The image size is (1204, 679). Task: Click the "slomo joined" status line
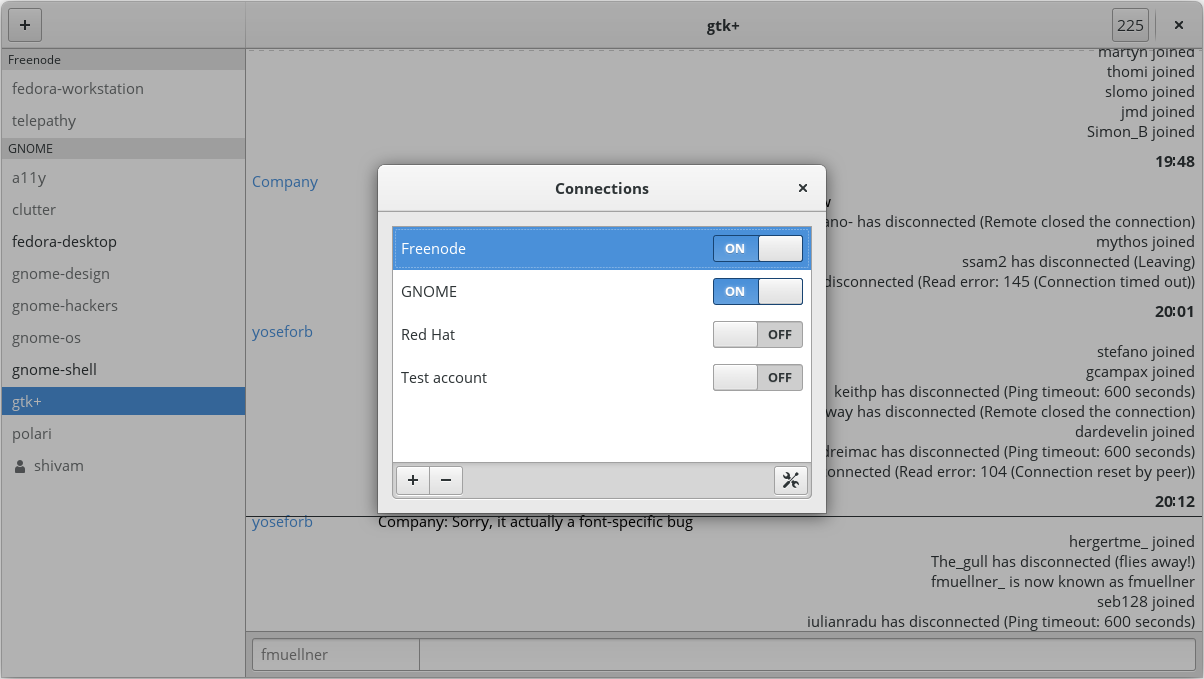1150,91
